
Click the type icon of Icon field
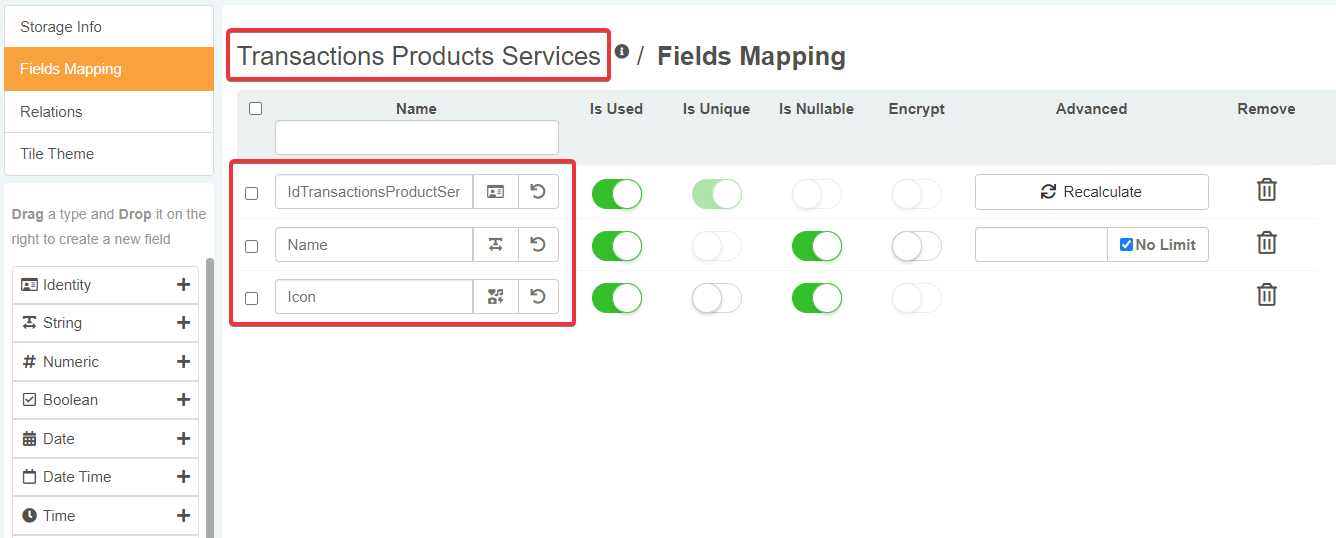click(x=495, y=297)
